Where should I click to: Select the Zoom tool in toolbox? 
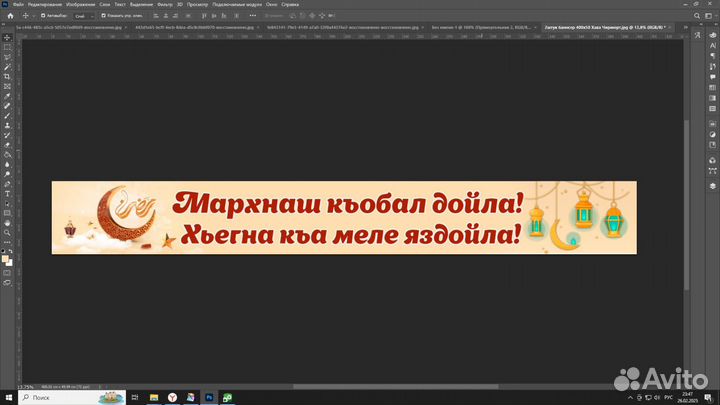pos(7,233)
